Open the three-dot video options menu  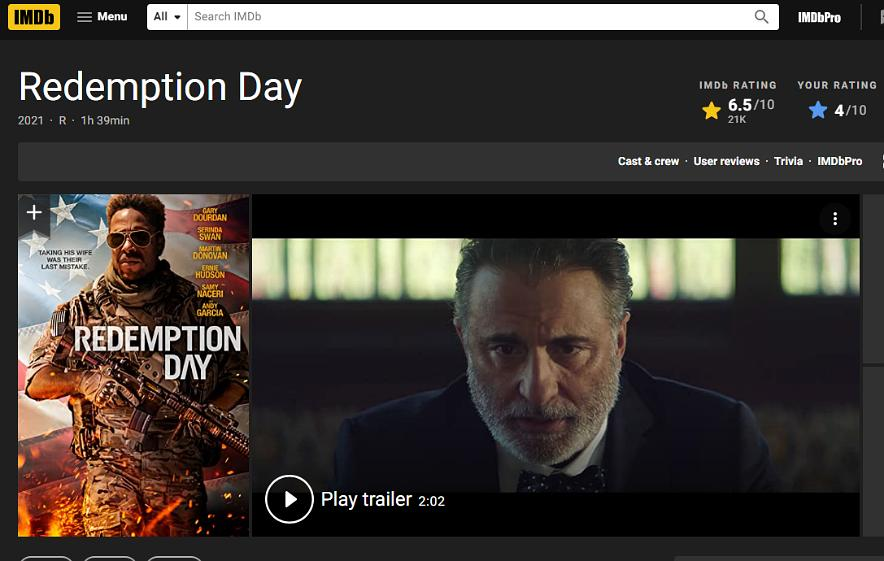(x=835, y=219)
